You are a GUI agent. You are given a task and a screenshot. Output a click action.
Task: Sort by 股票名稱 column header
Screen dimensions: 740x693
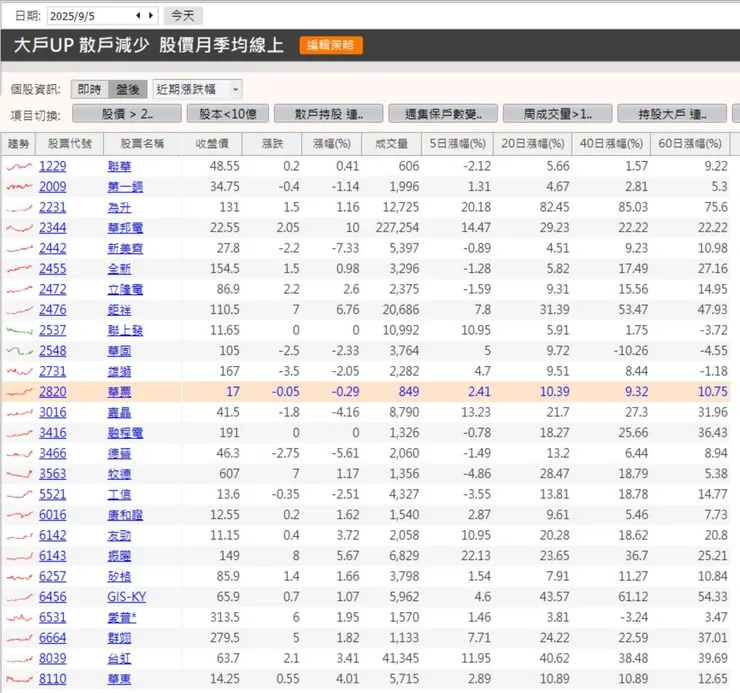[143, 144]
